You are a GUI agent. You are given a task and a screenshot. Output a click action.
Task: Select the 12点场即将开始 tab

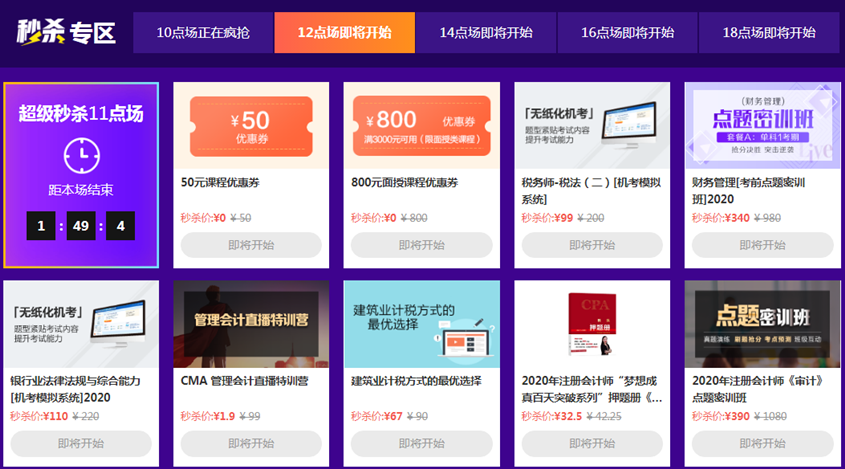point(345,32)
